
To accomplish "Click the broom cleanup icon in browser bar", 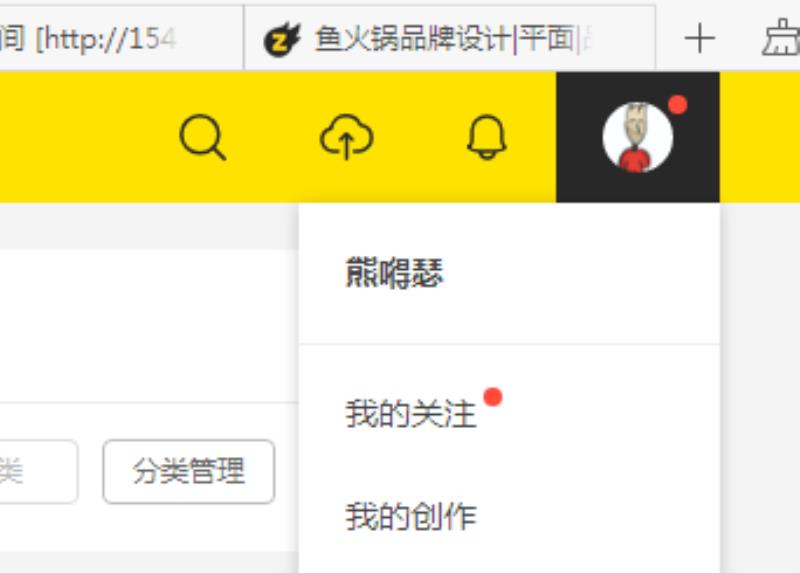I will pos(781,38).
